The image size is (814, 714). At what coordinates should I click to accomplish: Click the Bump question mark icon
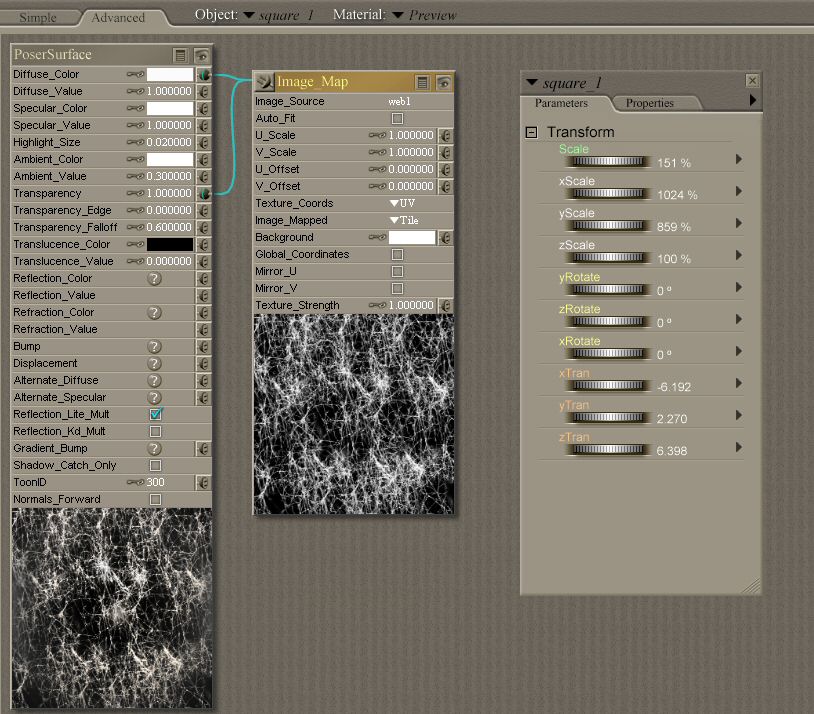pyautogui.click(x=155, y=347)
